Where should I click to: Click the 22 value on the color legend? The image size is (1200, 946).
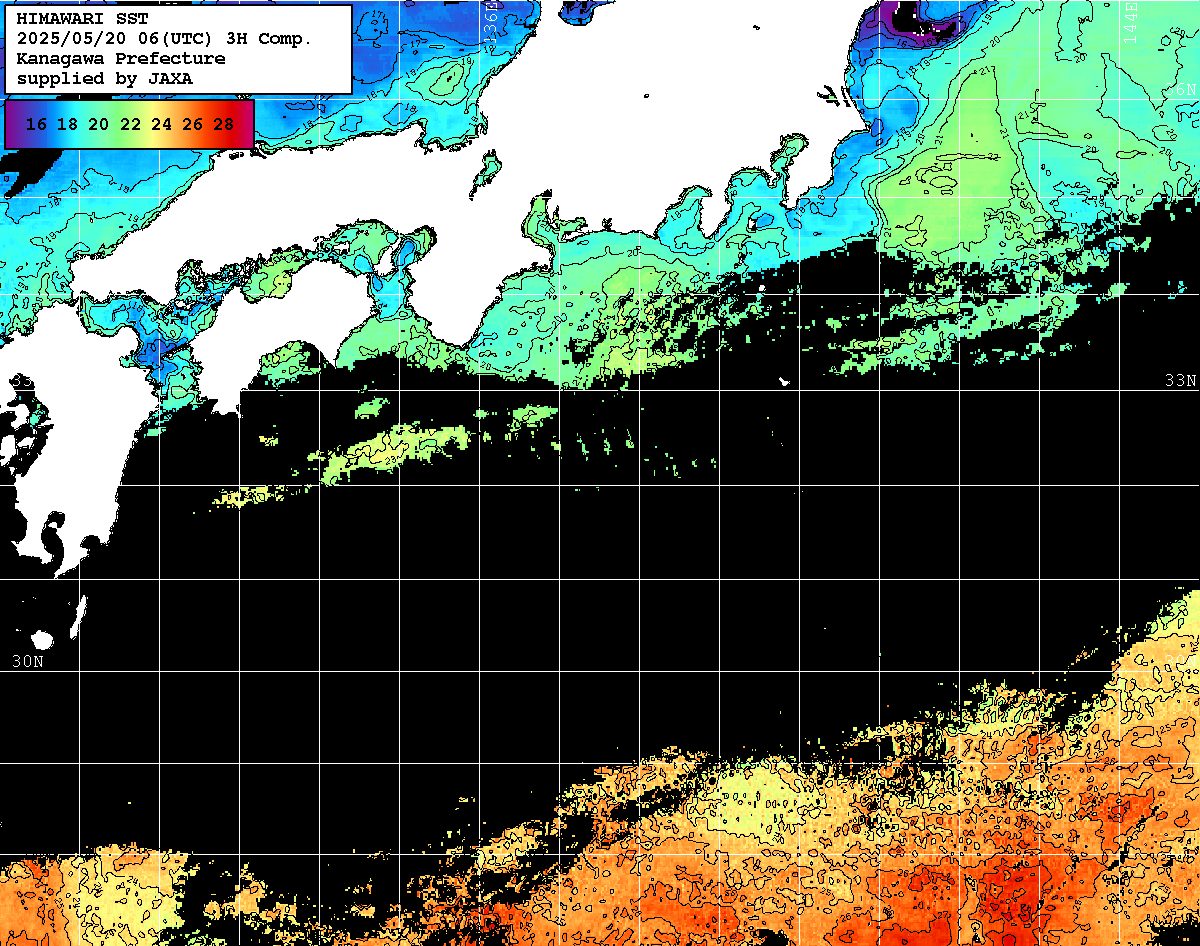(x=130, y=124)
